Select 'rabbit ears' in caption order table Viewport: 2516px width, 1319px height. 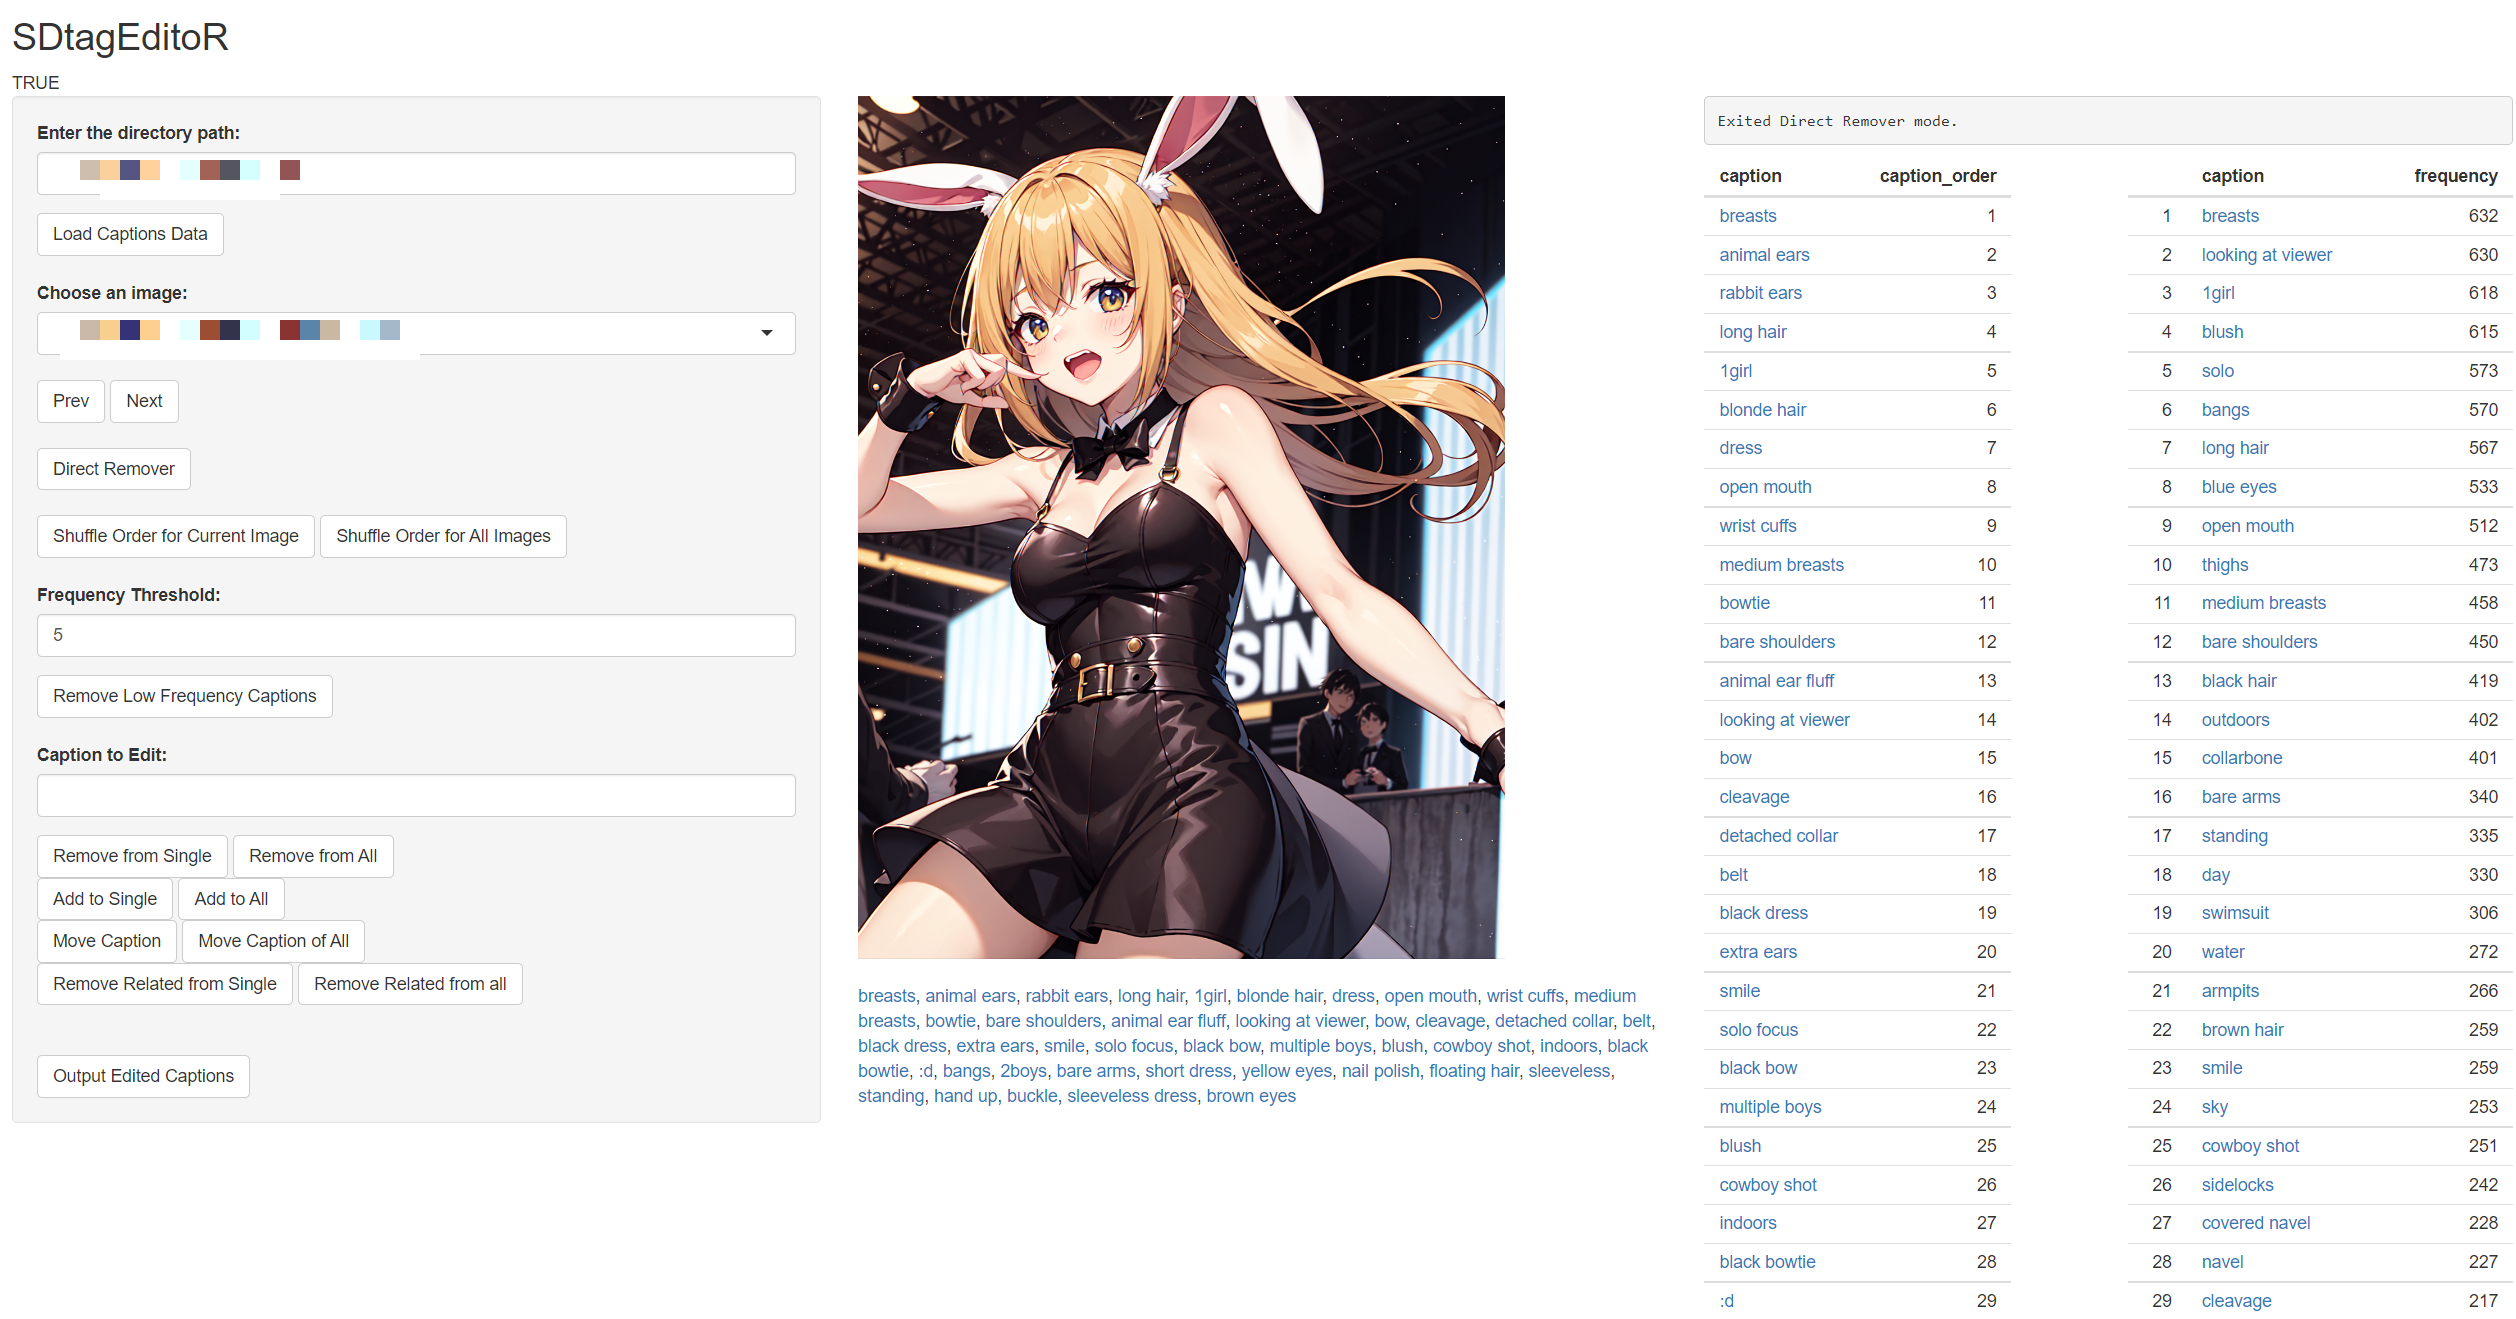[x=1760, y=293]
